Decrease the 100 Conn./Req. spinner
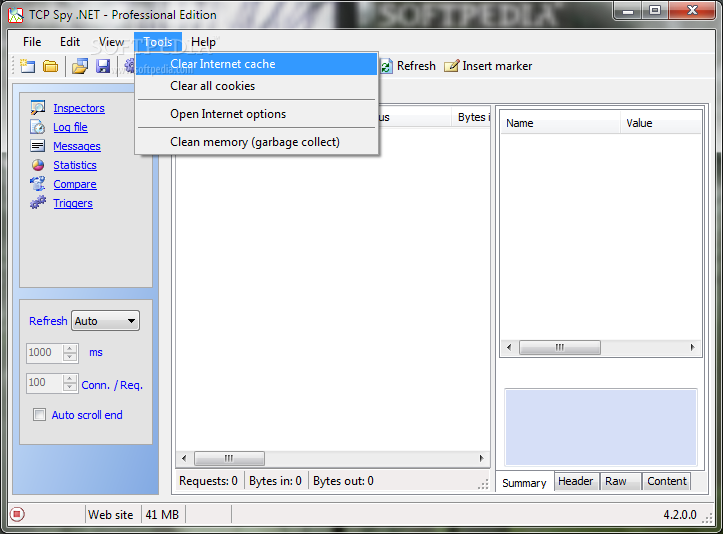The image size is (723, 534). 70,387
